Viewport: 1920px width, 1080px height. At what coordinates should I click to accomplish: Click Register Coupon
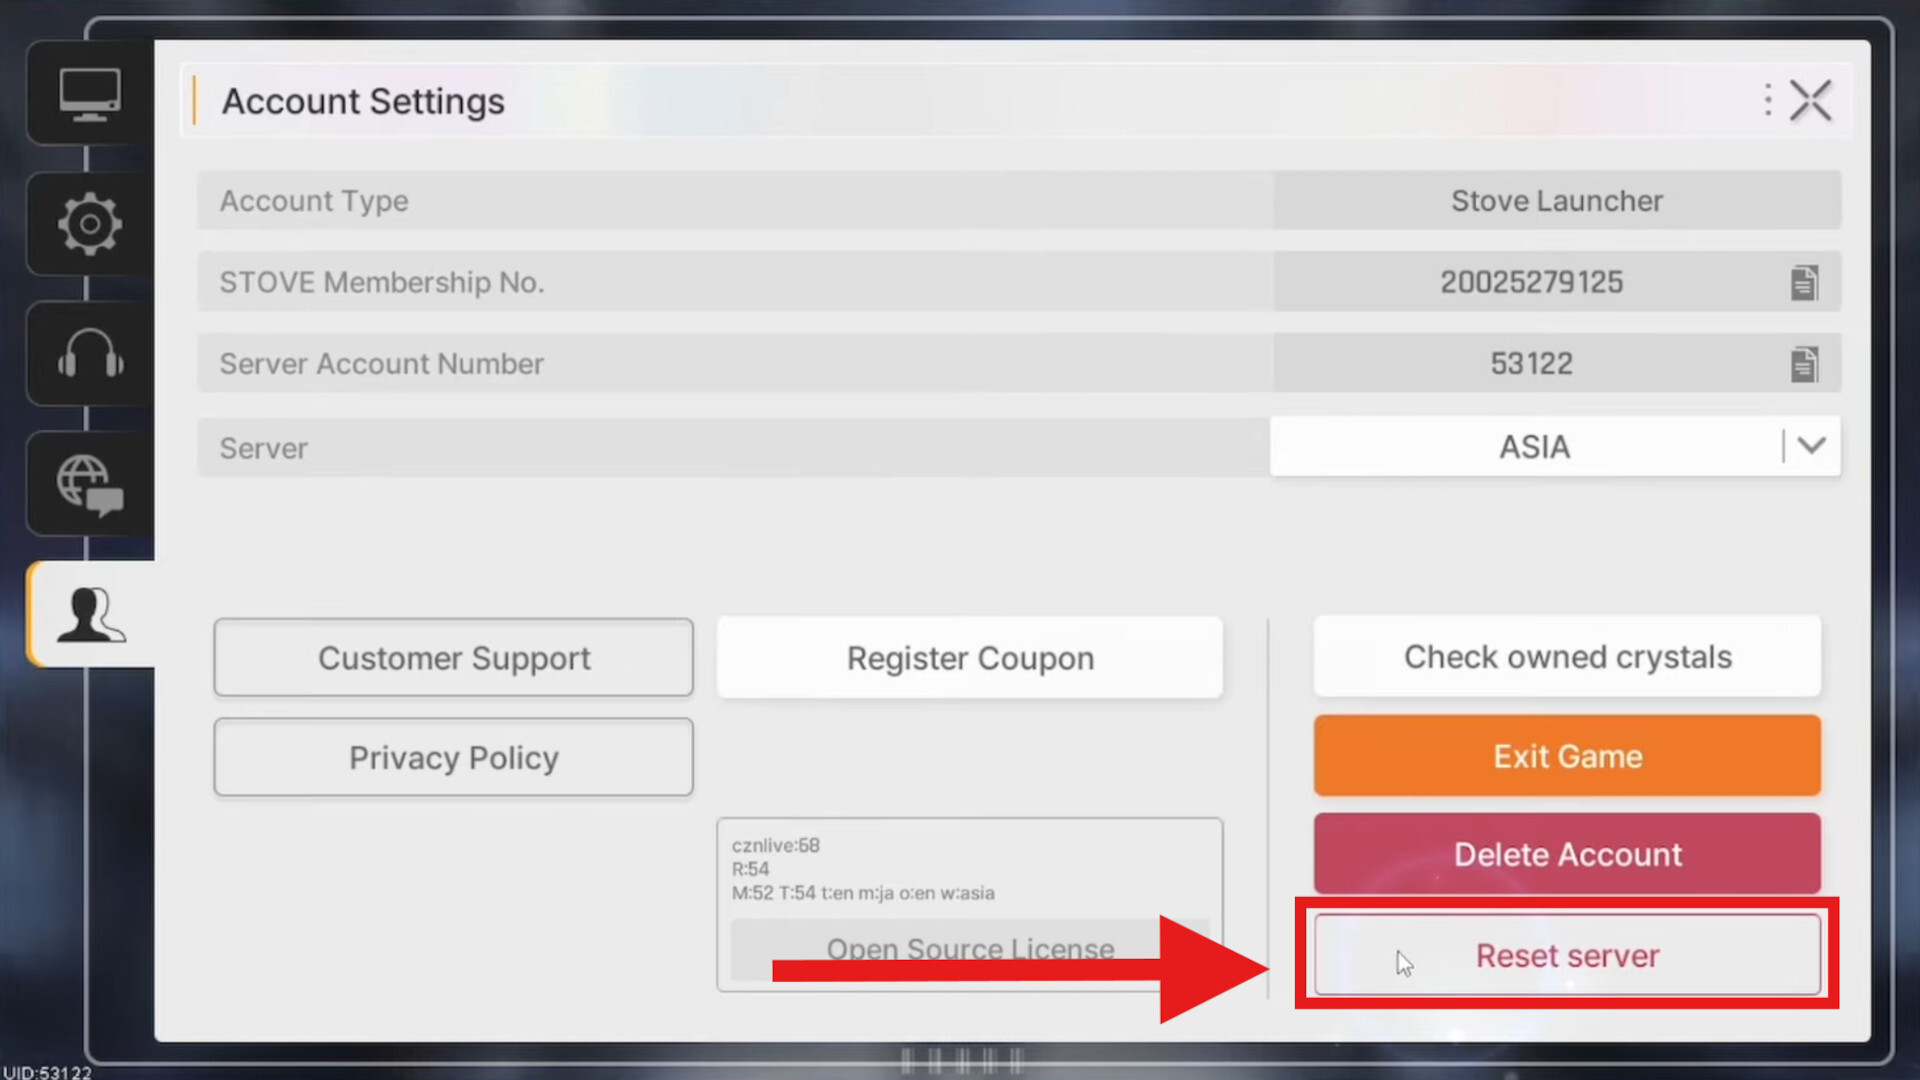pyautogui.click(x=969, y=658)
